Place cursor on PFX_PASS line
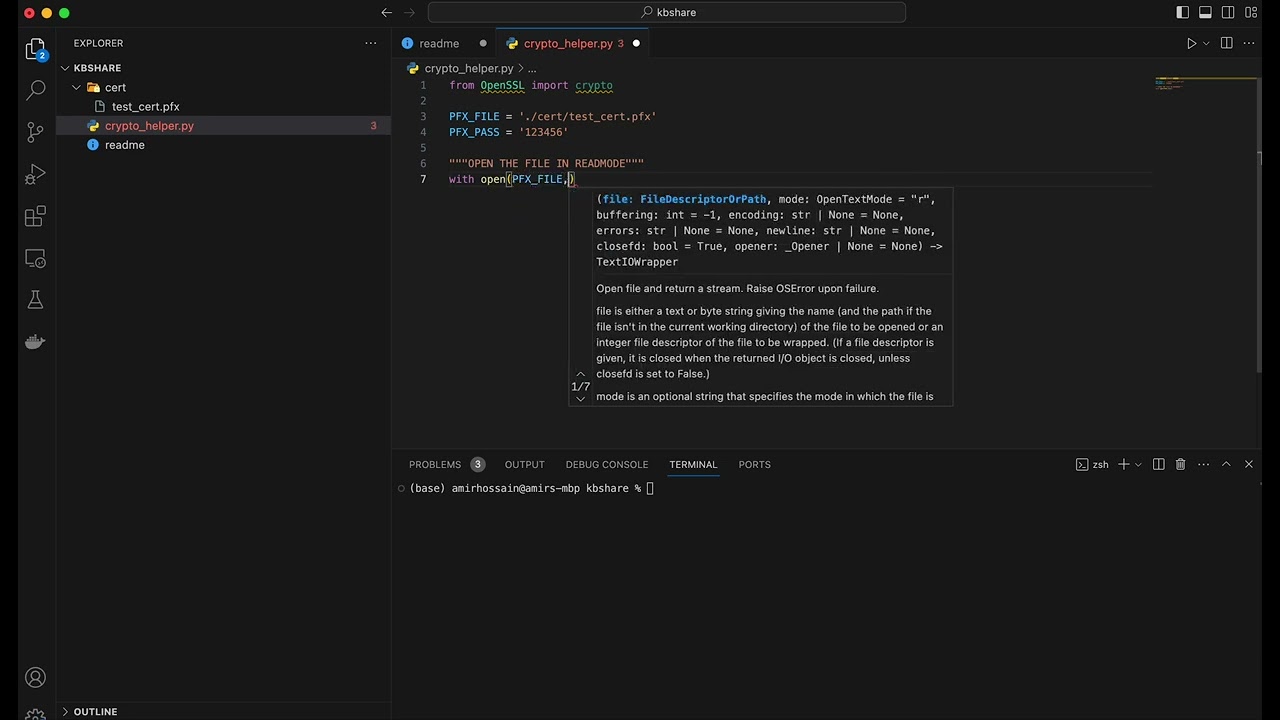 pyautogui.click(x=508, y=132)
